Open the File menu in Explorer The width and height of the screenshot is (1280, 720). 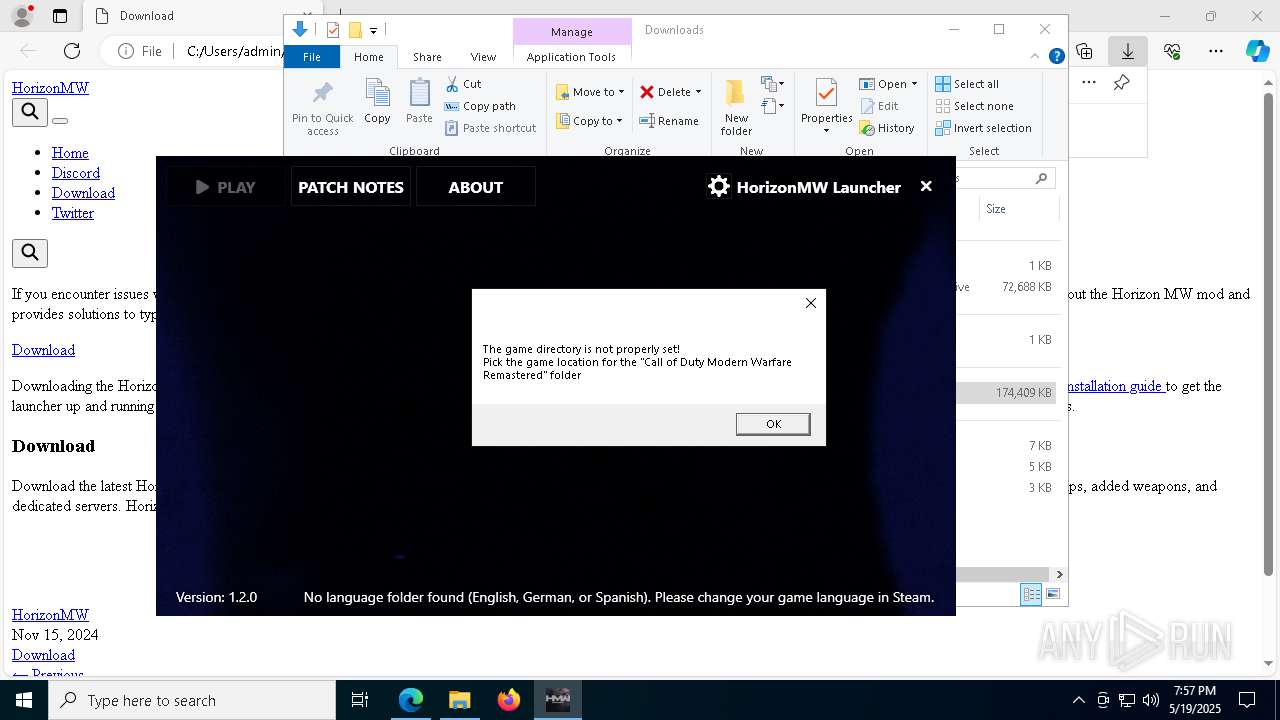(312, 57)
